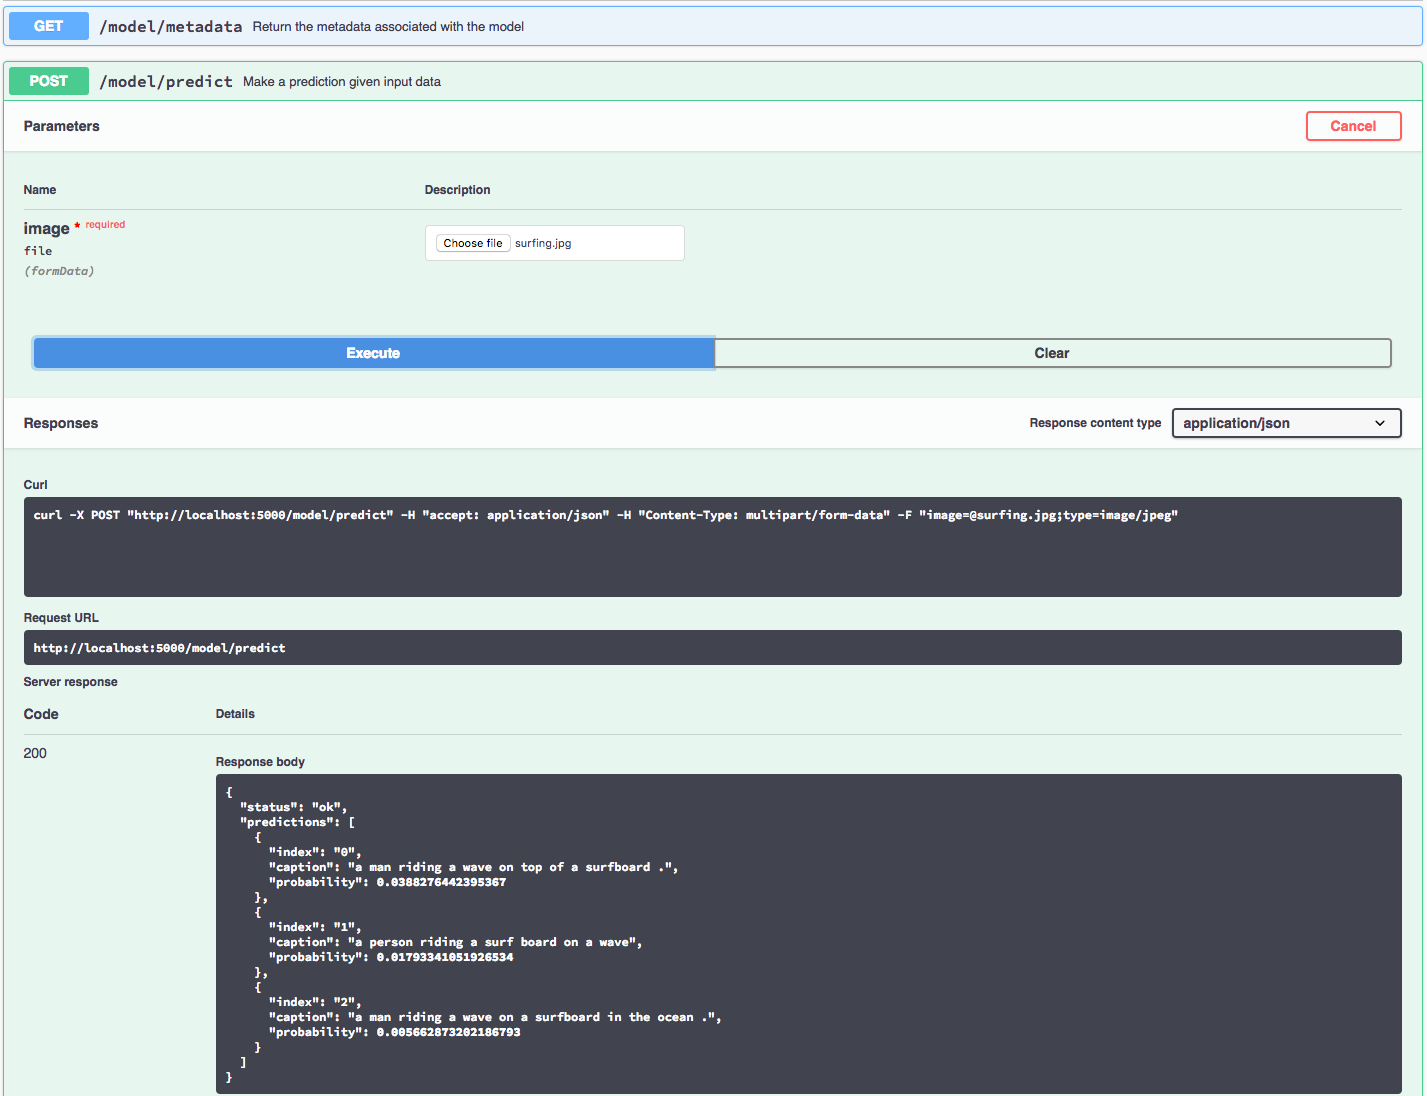Click probability value 0.005662873202186793
Screen dimensions: 1427x1096
(448, 1032)
